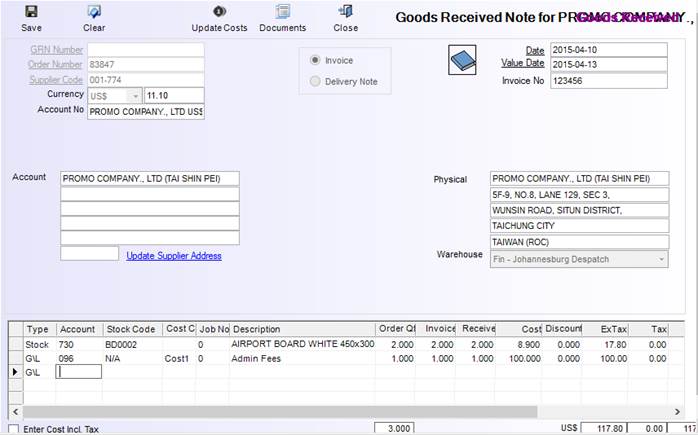Click the GRN Number label link
This screenshot has height=435, width=698.
click(x=56, y=49)
